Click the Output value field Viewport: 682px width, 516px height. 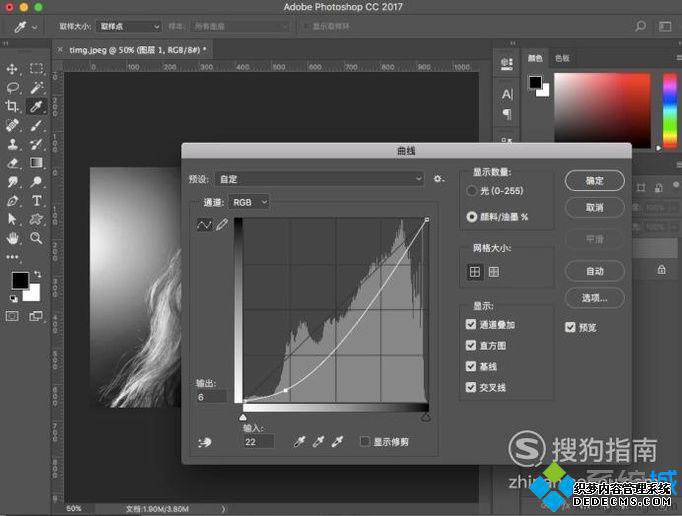click(x=211, y=397)
